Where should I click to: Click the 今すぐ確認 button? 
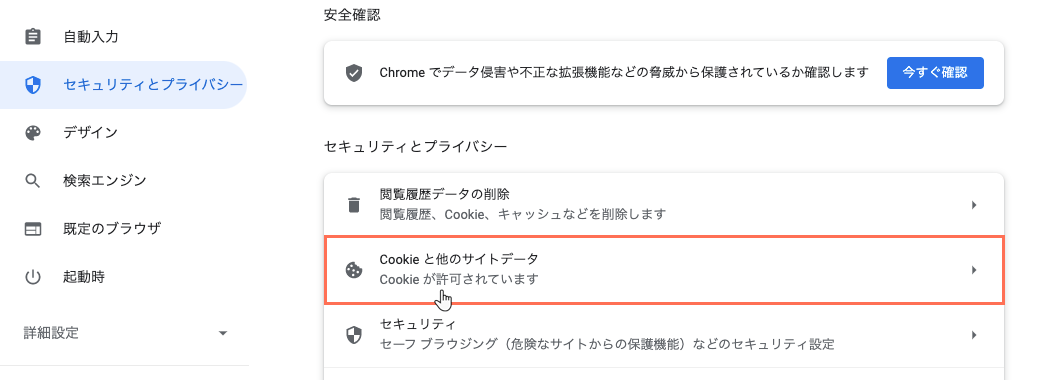[935, 73]
